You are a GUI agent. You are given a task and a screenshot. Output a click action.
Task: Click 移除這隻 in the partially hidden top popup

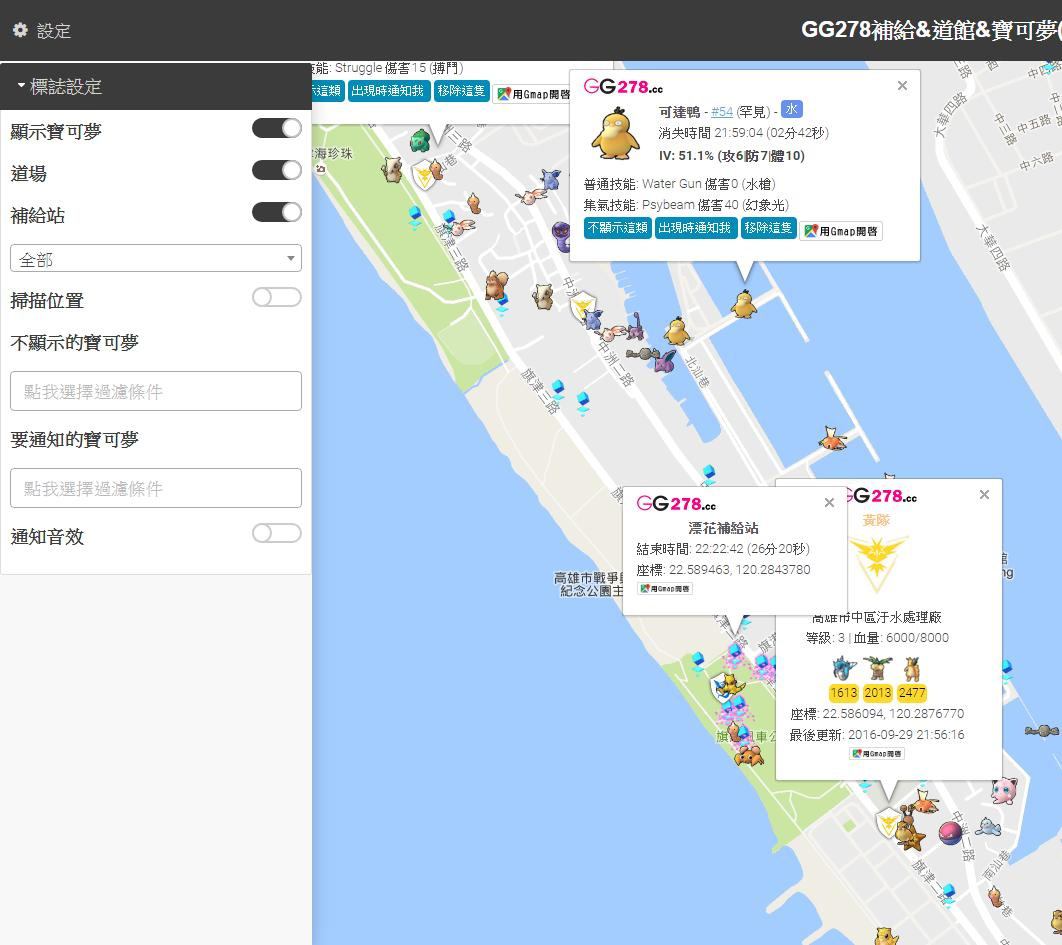[461, 91]
